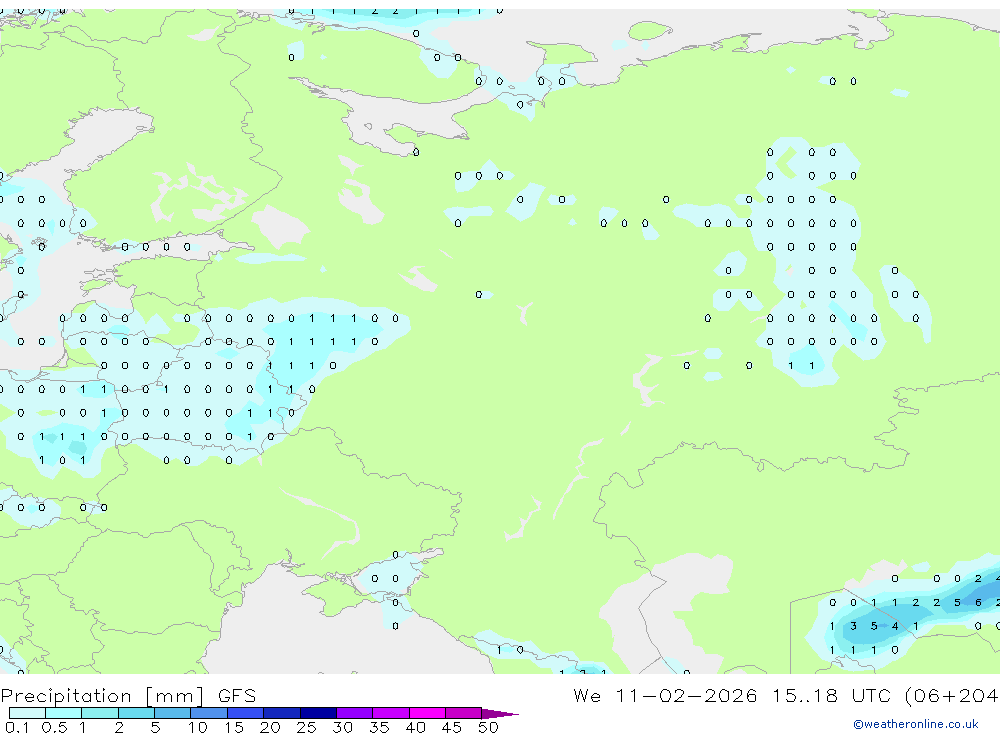Image resolution: width=1000 pixels, height=733 pixels.
Task: Click the '0.1' legend scale label
Action: pyautogui.click(x=17, y=727)
